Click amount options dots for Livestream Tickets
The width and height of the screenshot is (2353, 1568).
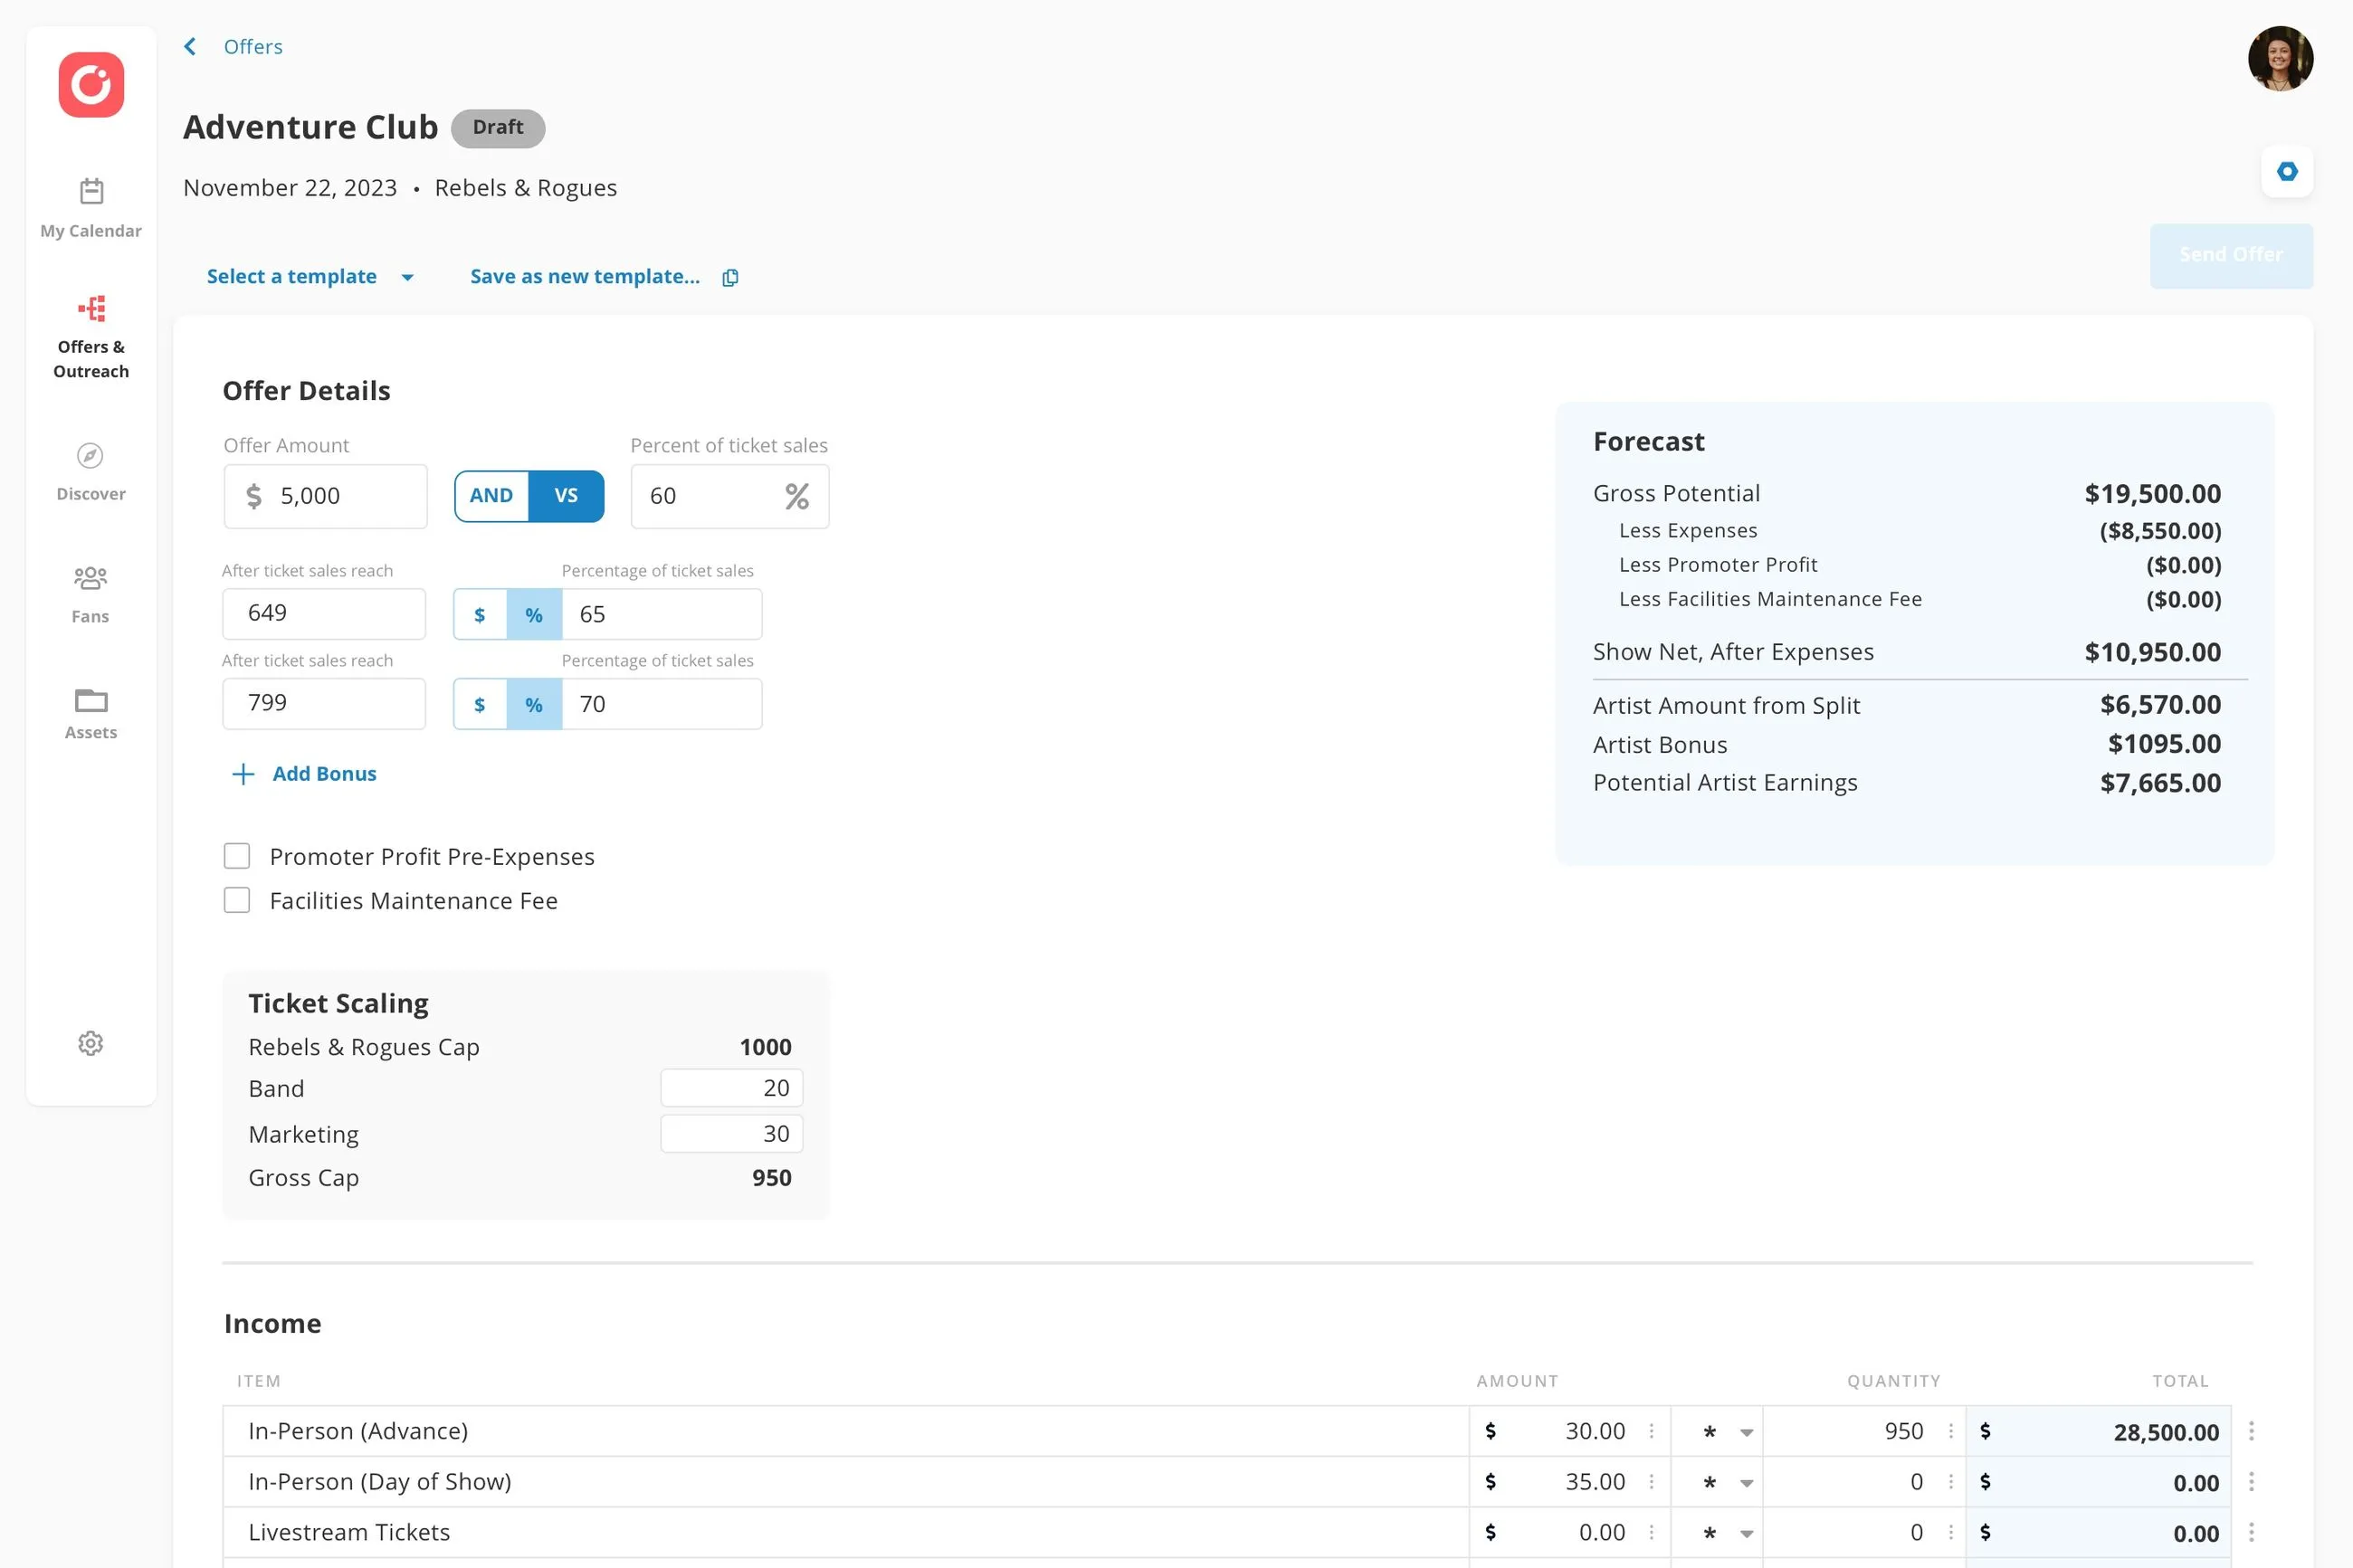(1651, 1533)
